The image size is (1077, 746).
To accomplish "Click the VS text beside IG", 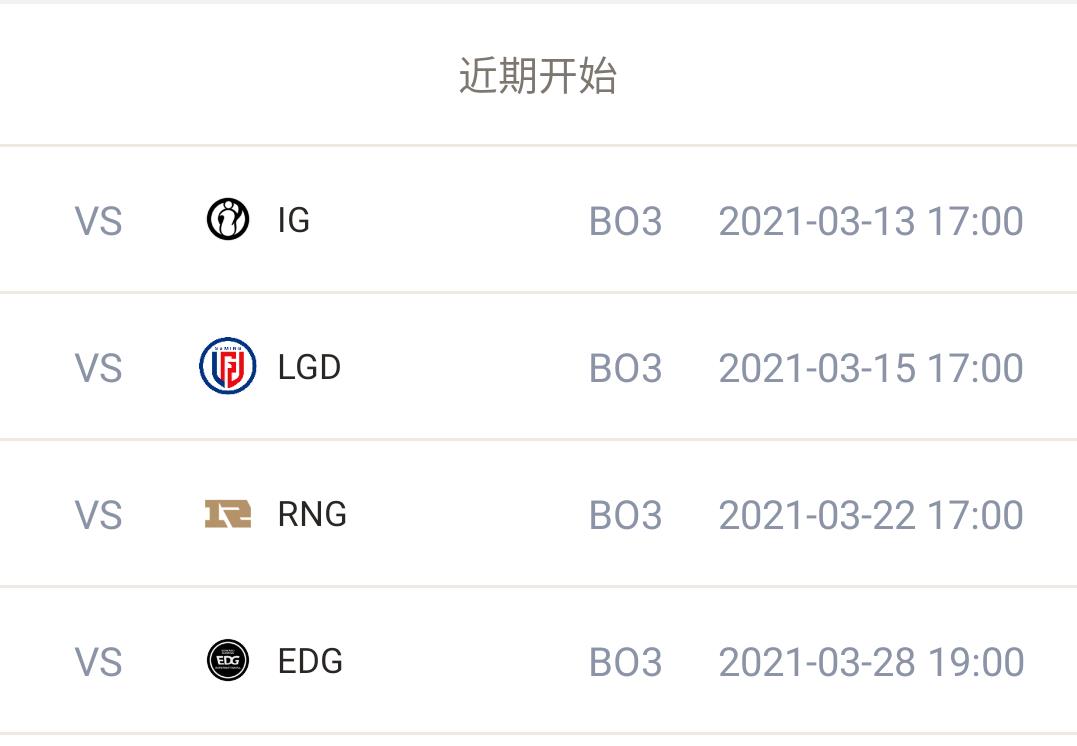I will (x=98, y=221).
